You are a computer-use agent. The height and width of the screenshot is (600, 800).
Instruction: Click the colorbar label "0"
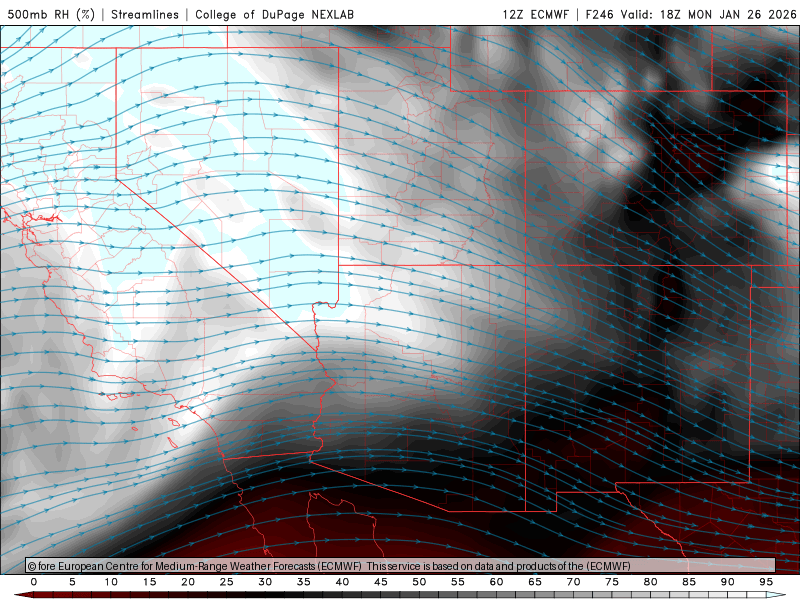pos(34,582)
